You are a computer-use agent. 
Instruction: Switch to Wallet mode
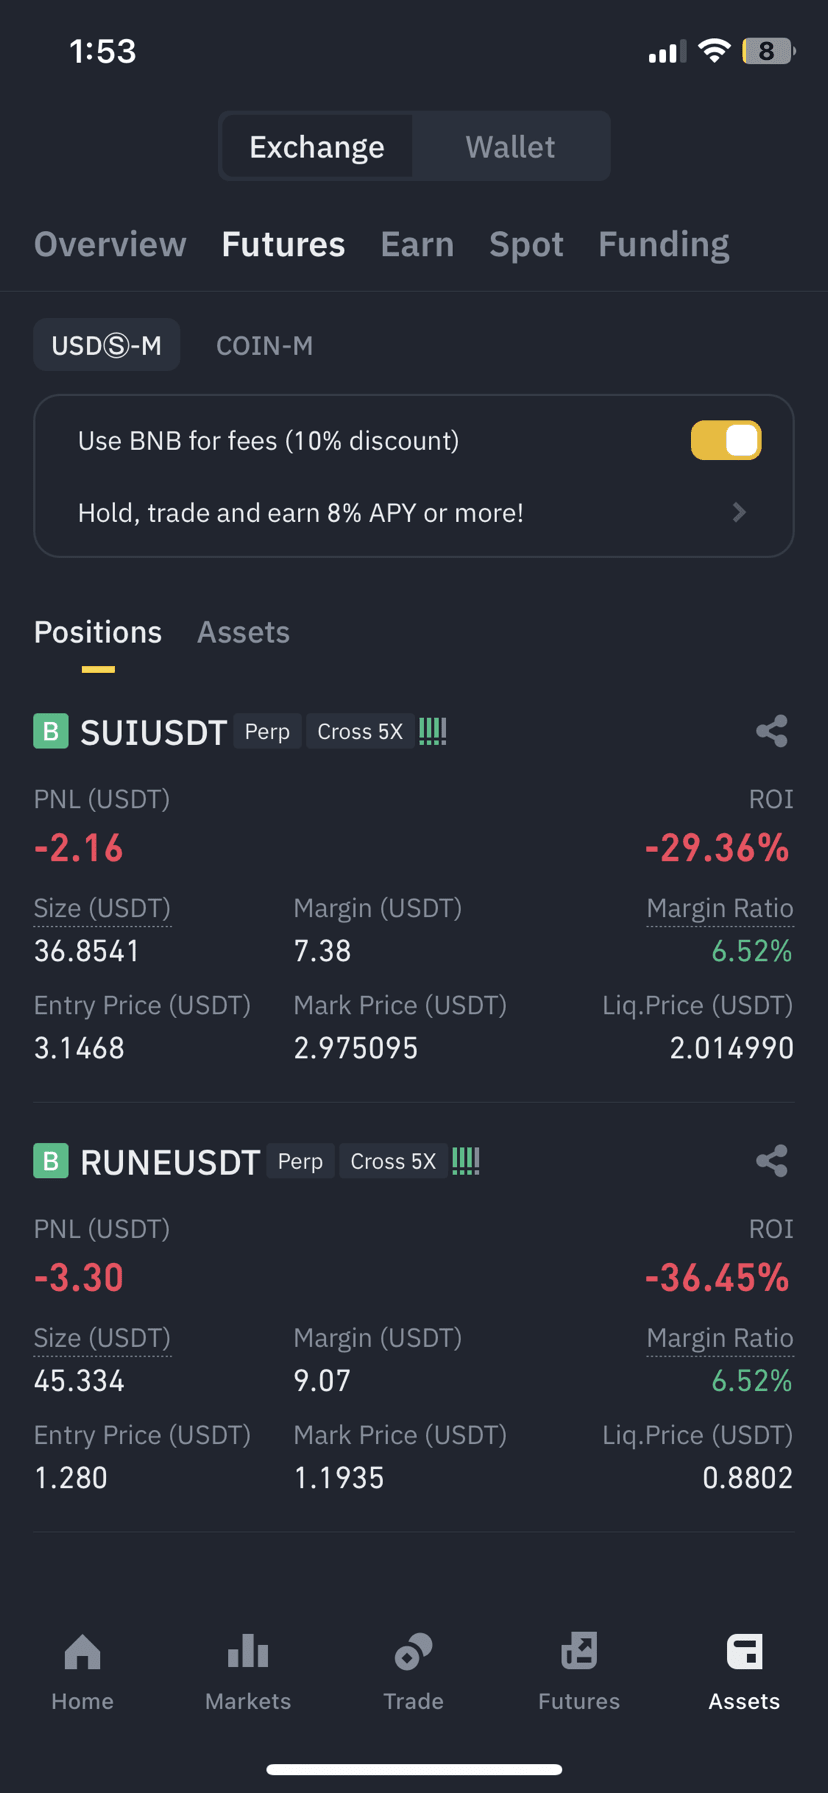[510, 147]
